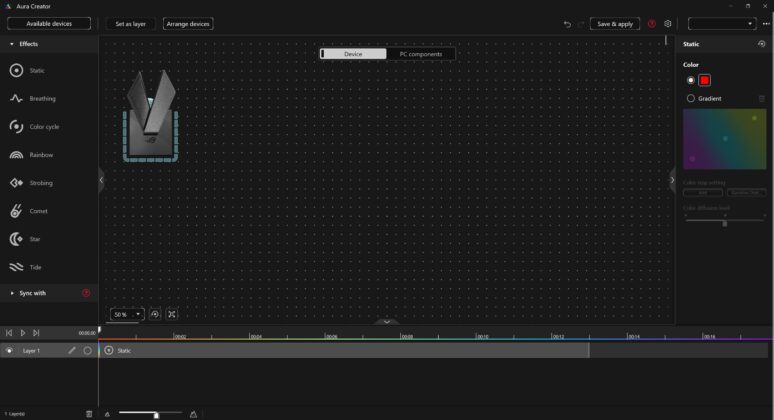Screen dimensions: 774x420
Task: Select the Static effect icon
Action: tap(16, 71)
